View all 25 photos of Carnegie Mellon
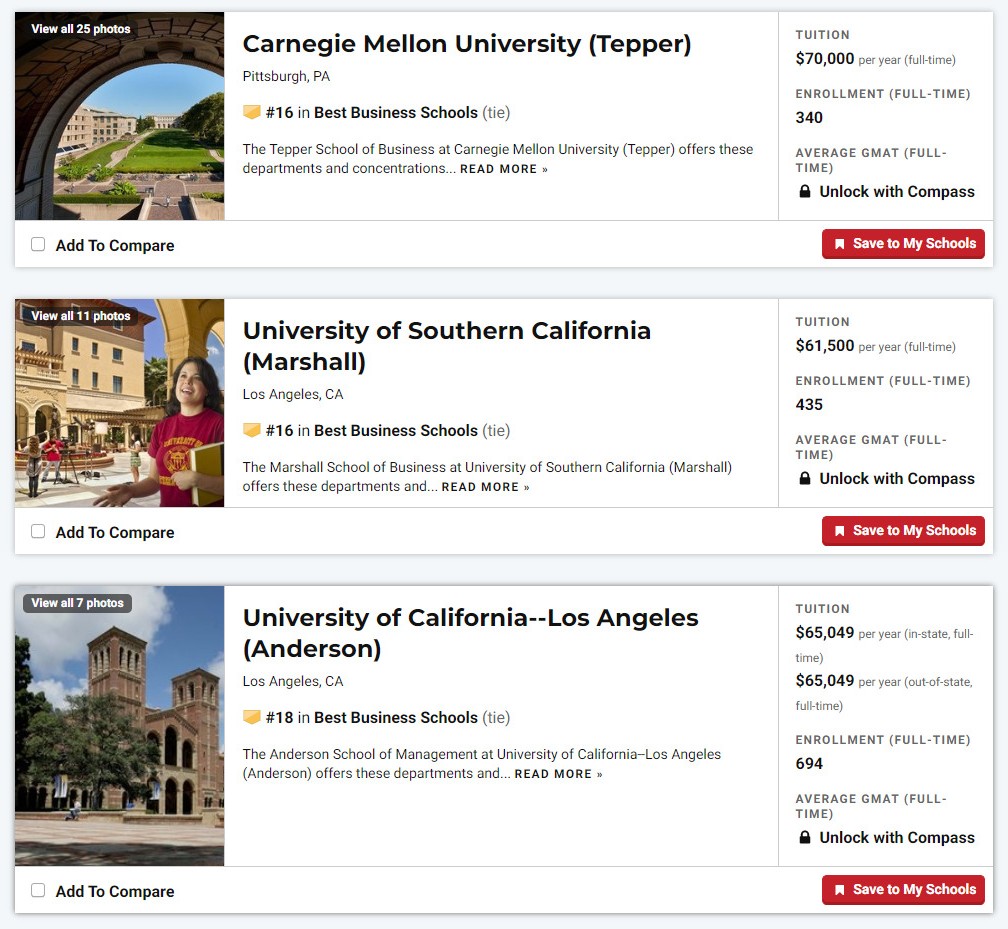The height and width of the screenshot is (929, 1008). tap(80, 29)
